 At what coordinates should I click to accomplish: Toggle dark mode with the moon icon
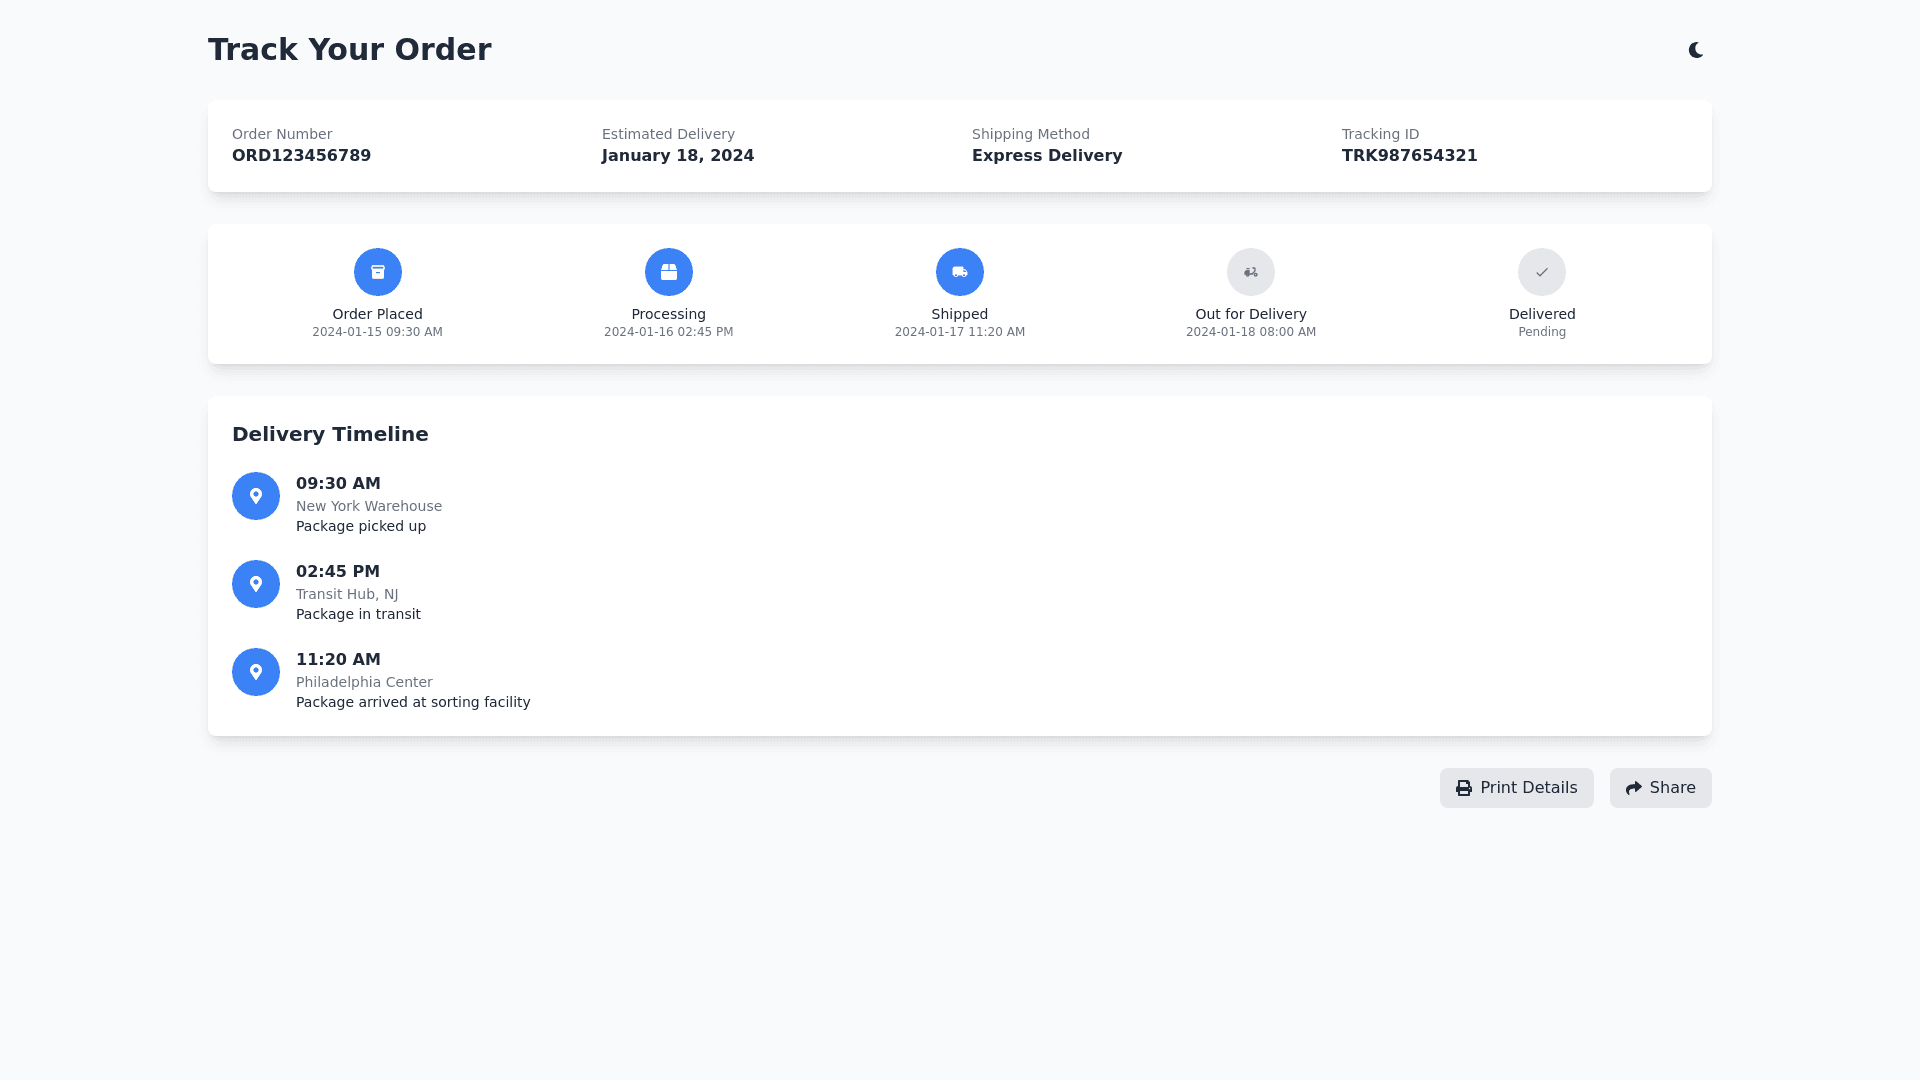(1696, 50)
